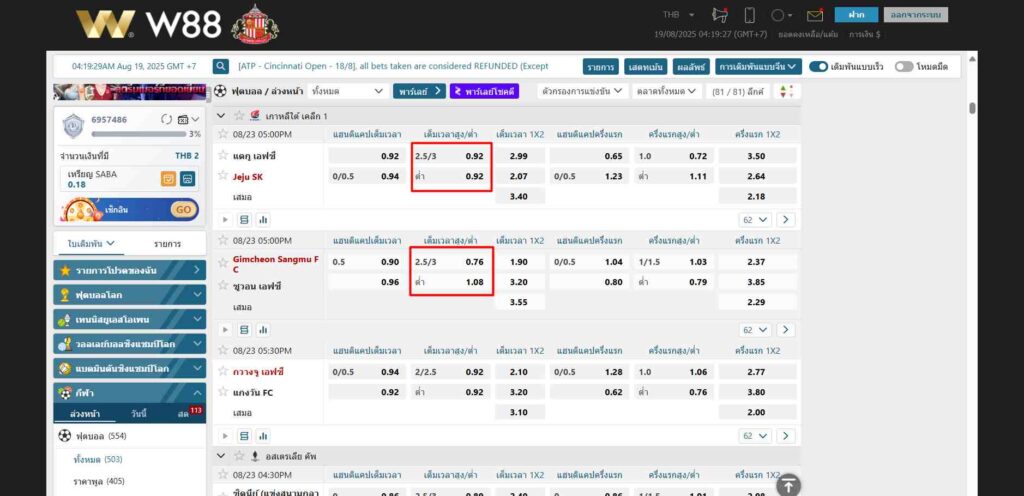
Task: Switch to the วันนี้ tab
Action: coord(138,414)
